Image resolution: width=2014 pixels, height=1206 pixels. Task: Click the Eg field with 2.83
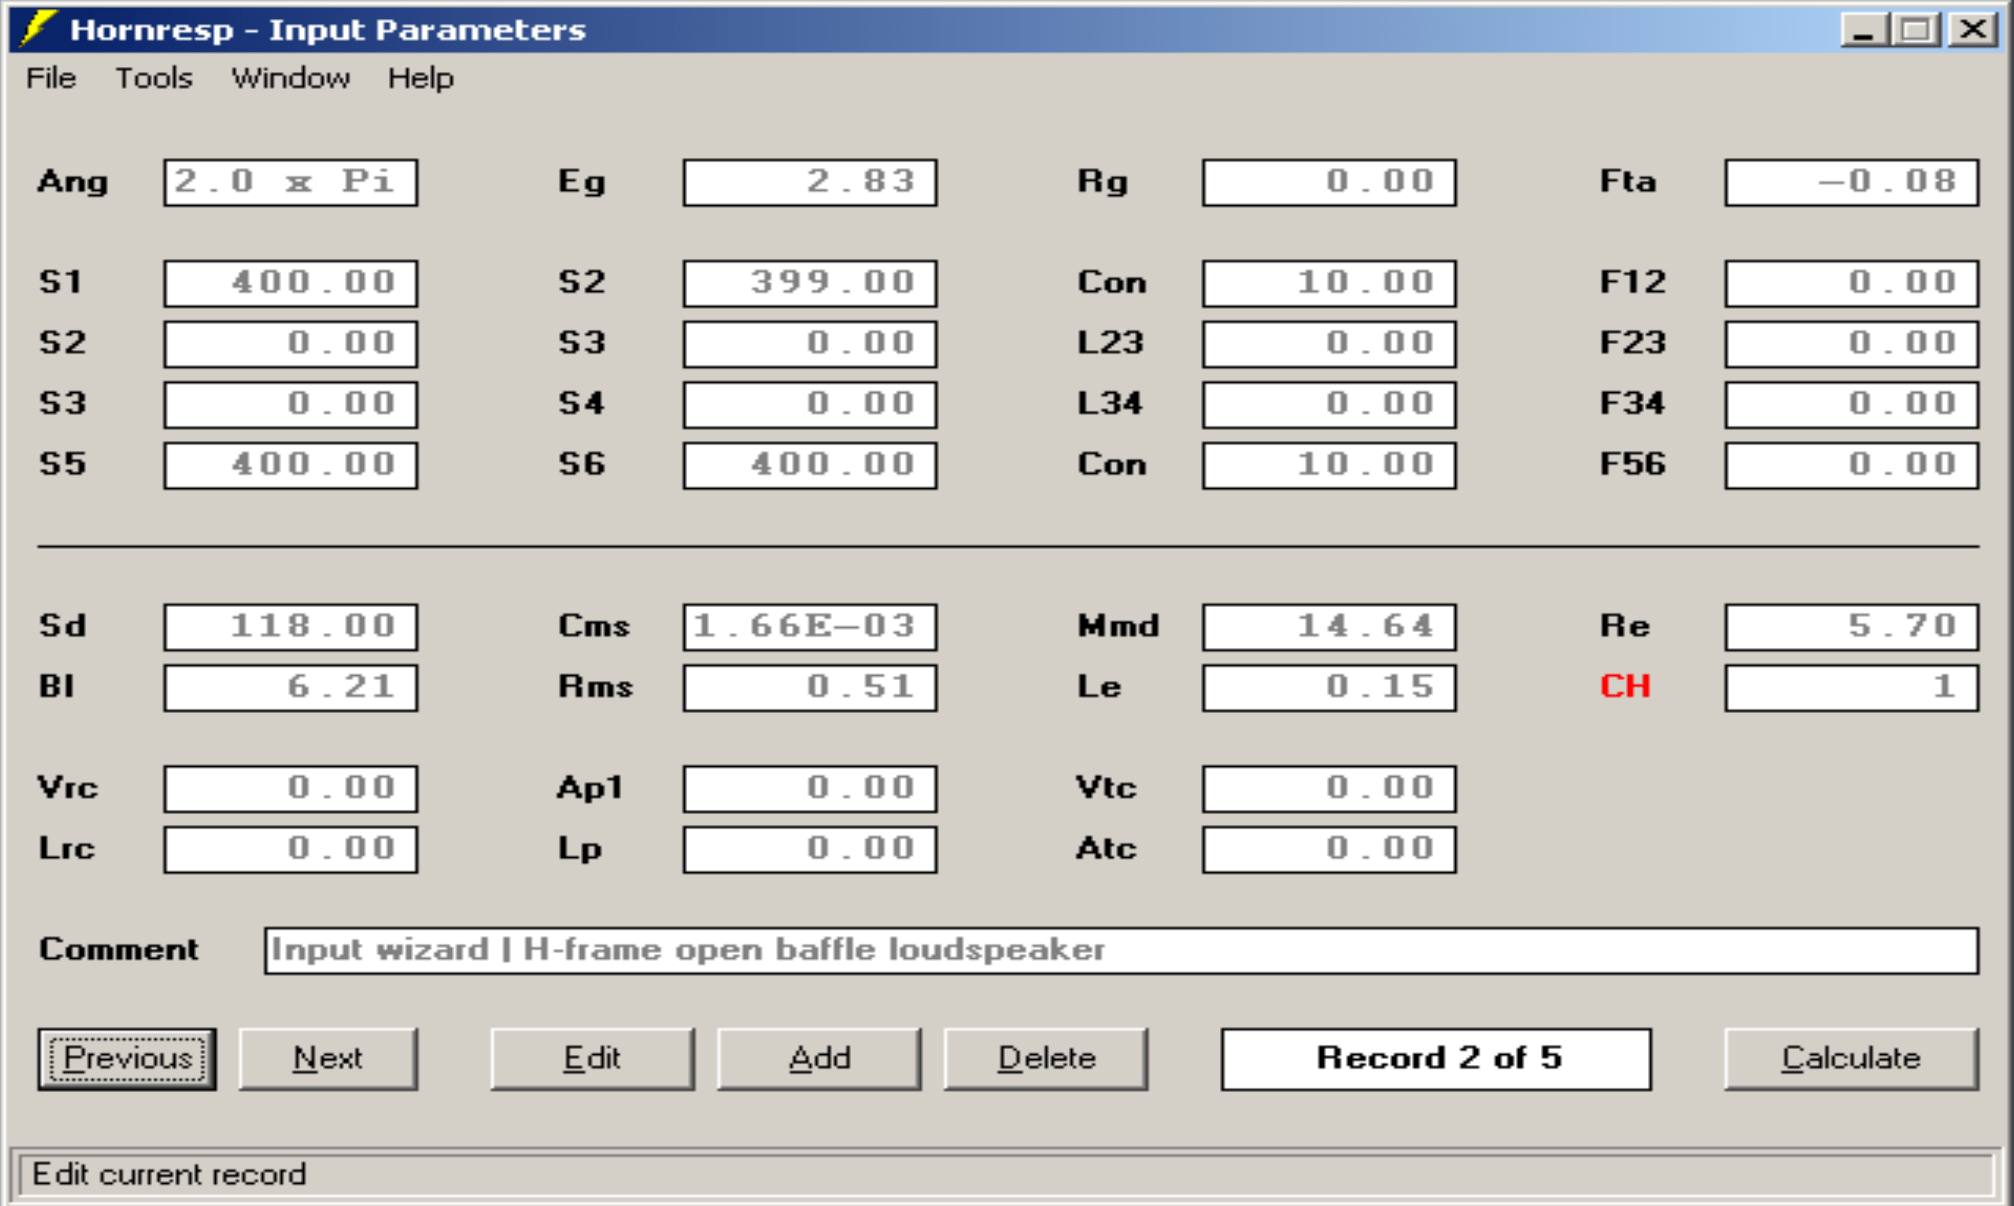810,182
